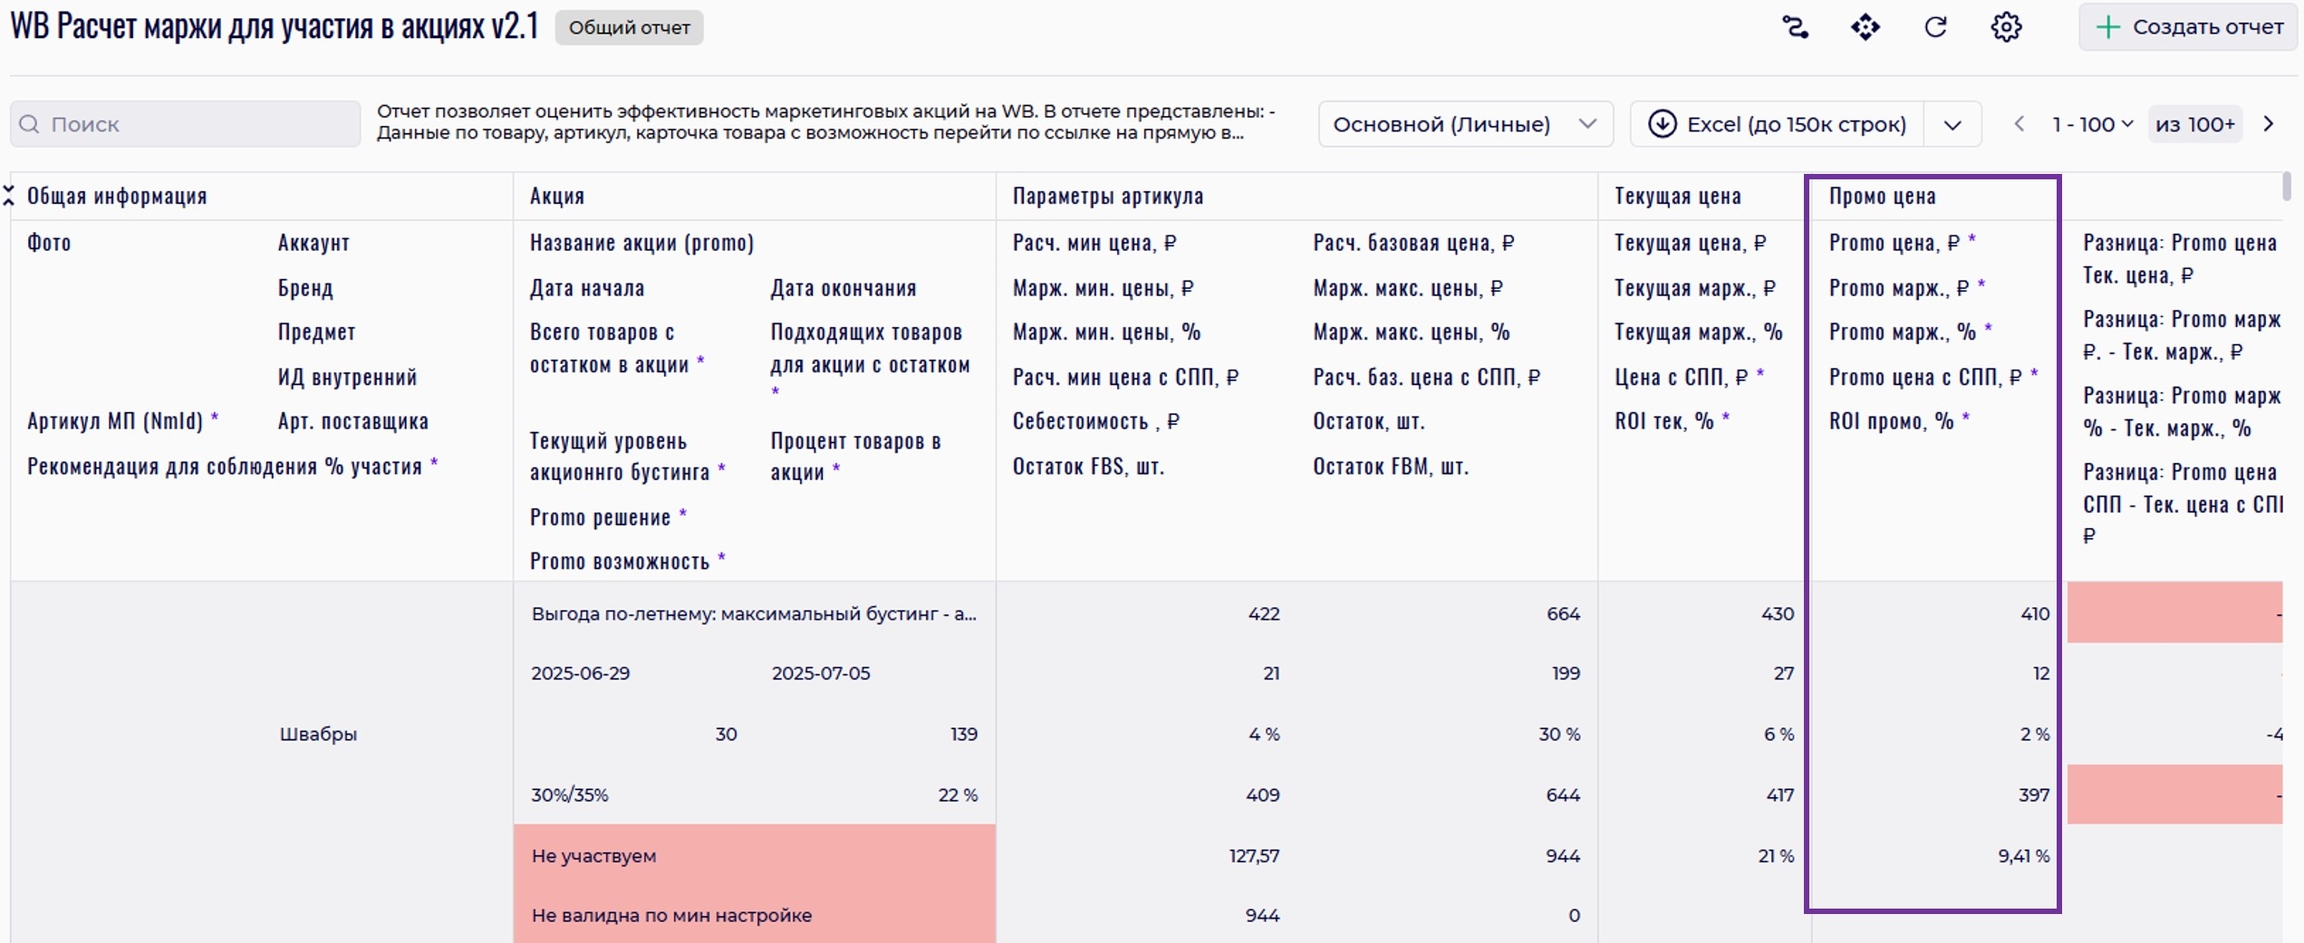Click the Создать отчет button
The image size is (2304, 943).
click(x=2188, y=27)
